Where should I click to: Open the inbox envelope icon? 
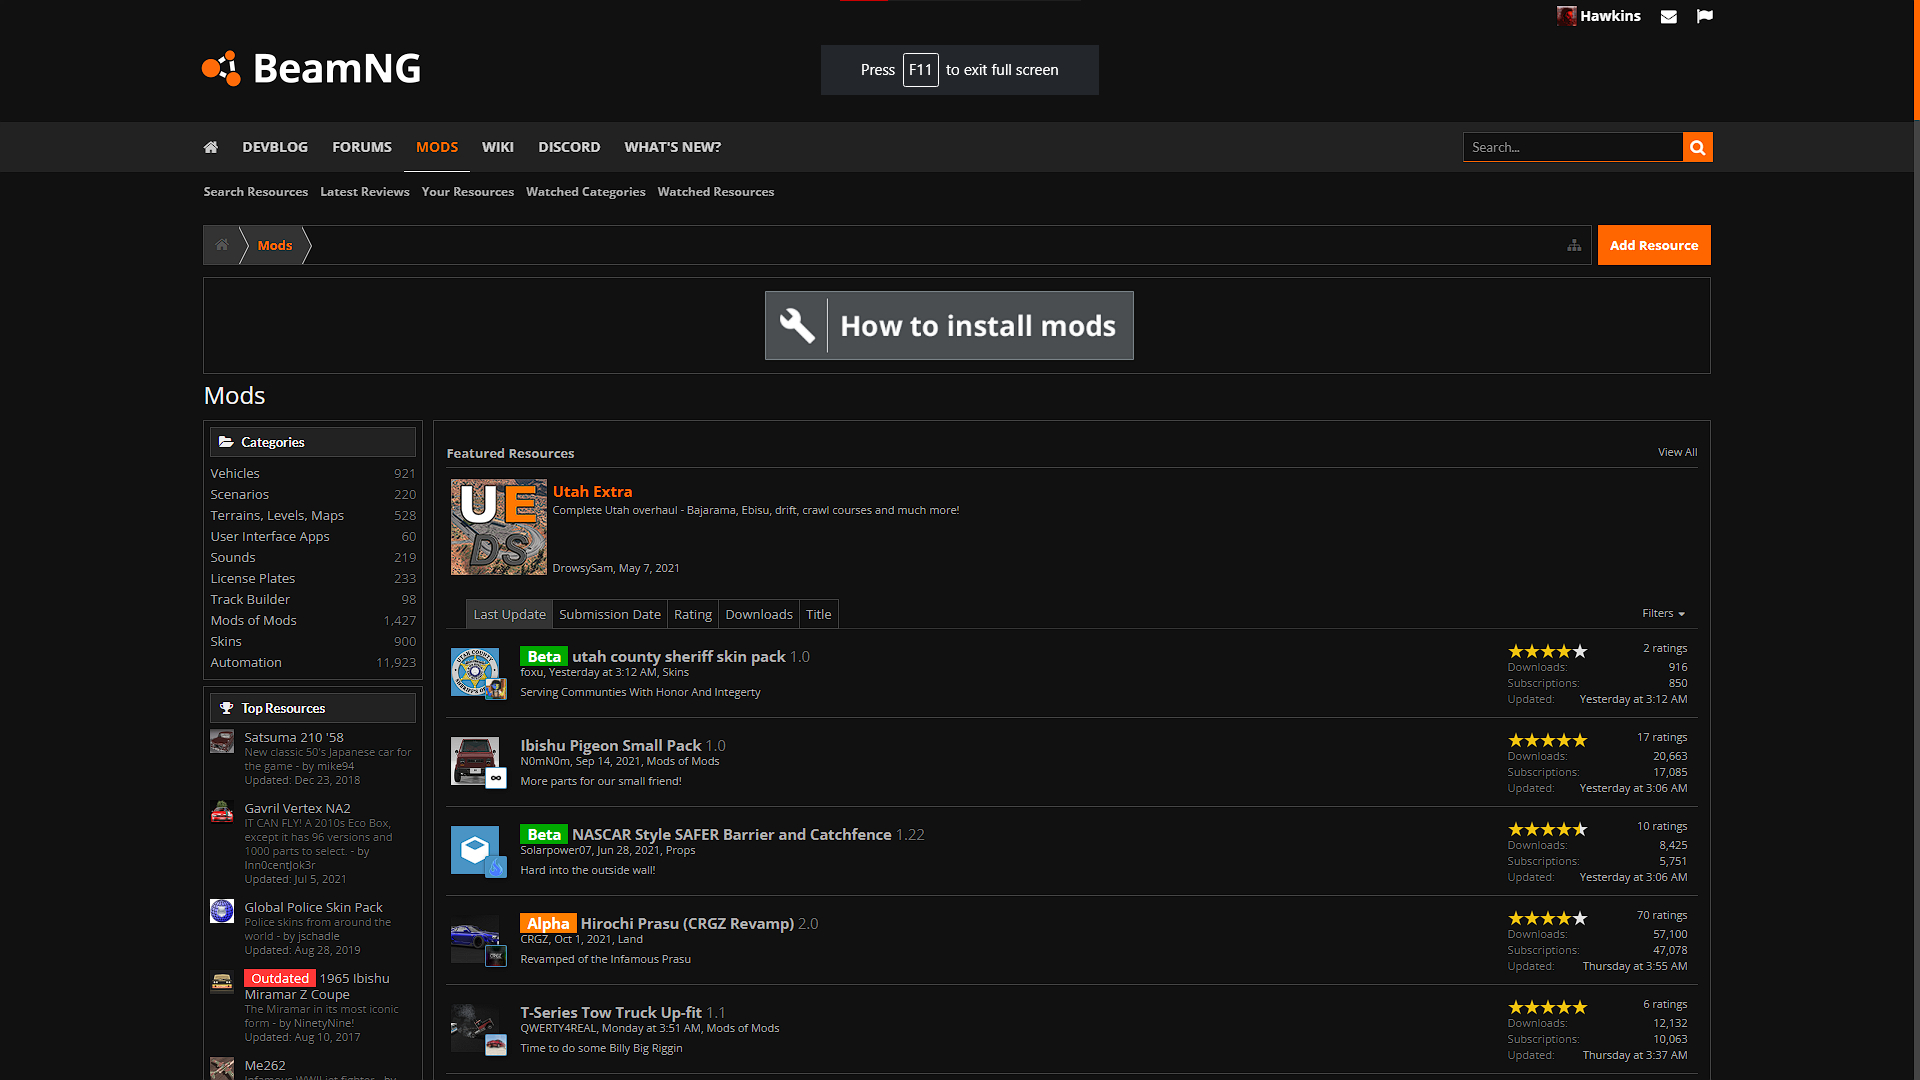[1668, 17]
